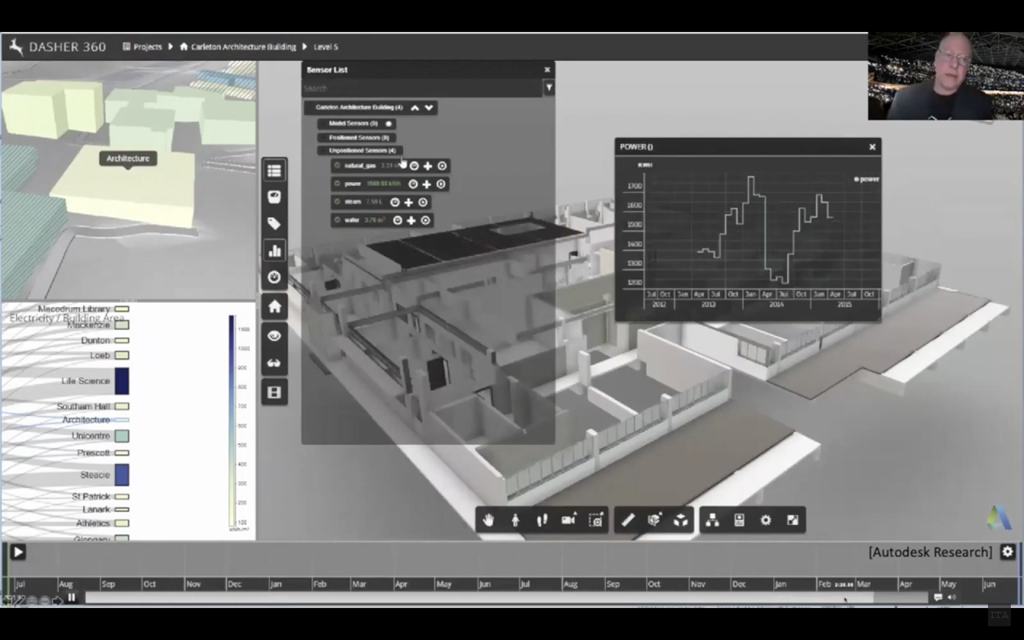Close the POWER chart panel
Image resolution: width=1024 pixels, height=640 pixels.
point(872,147)
